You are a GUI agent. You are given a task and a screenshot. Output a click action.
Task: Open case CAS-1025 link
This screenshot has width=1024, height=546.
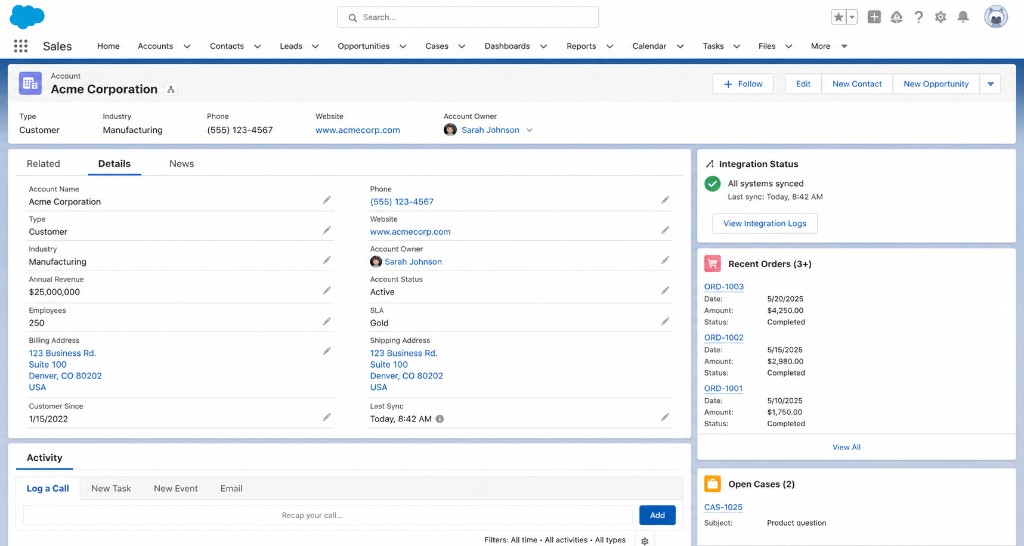723,507
